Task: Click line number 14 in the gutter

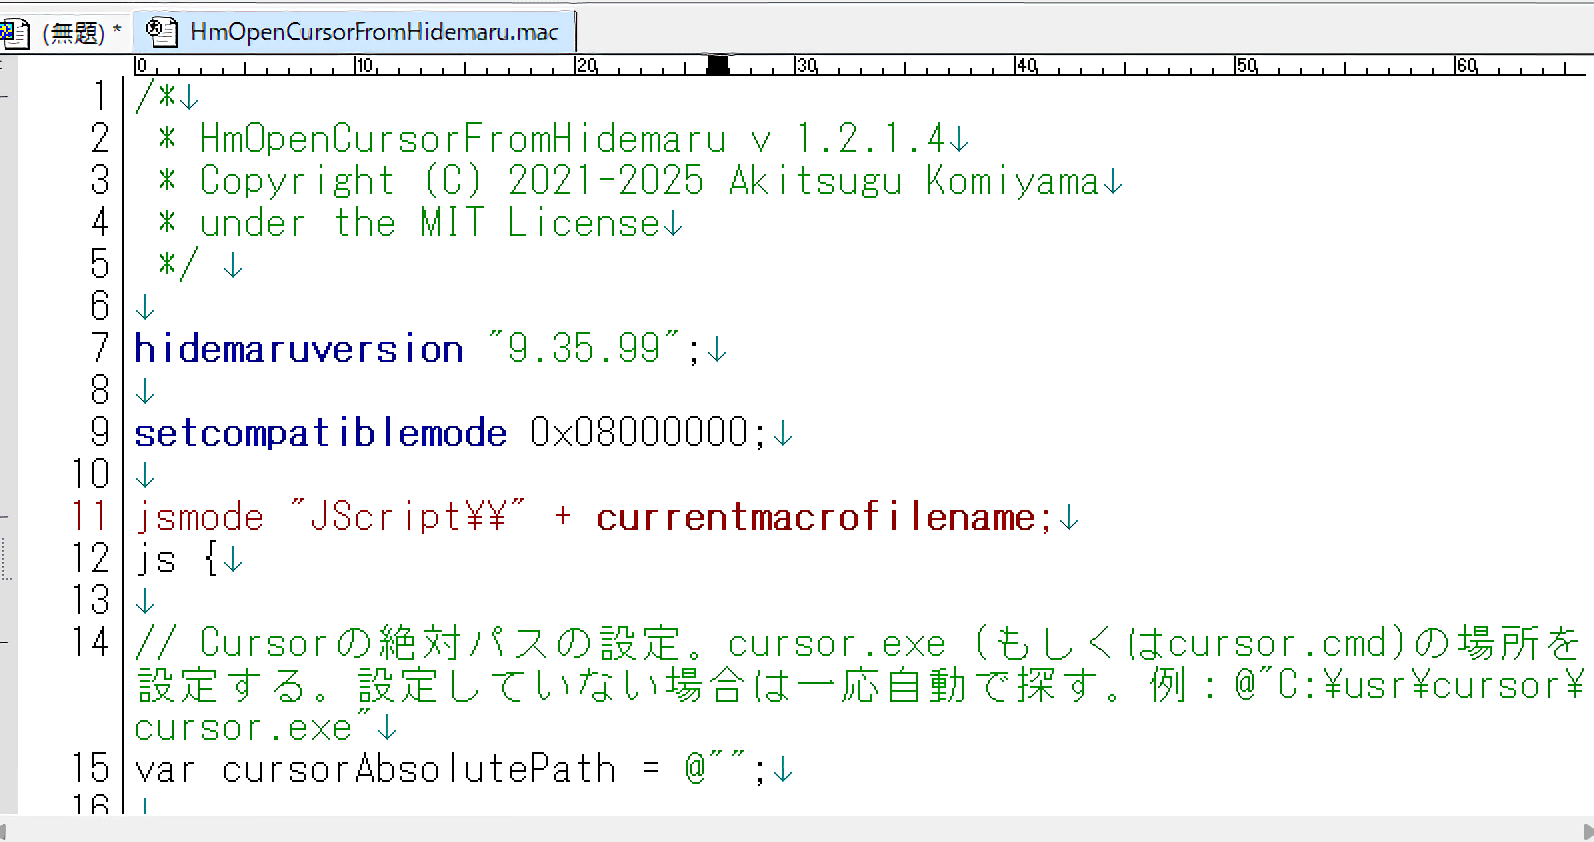Action: coord(90,643)
